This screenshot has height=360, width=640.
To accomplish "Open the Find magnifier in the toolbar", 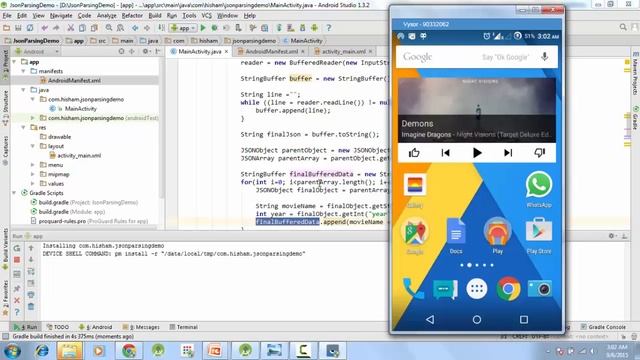I will pos(109,28).
